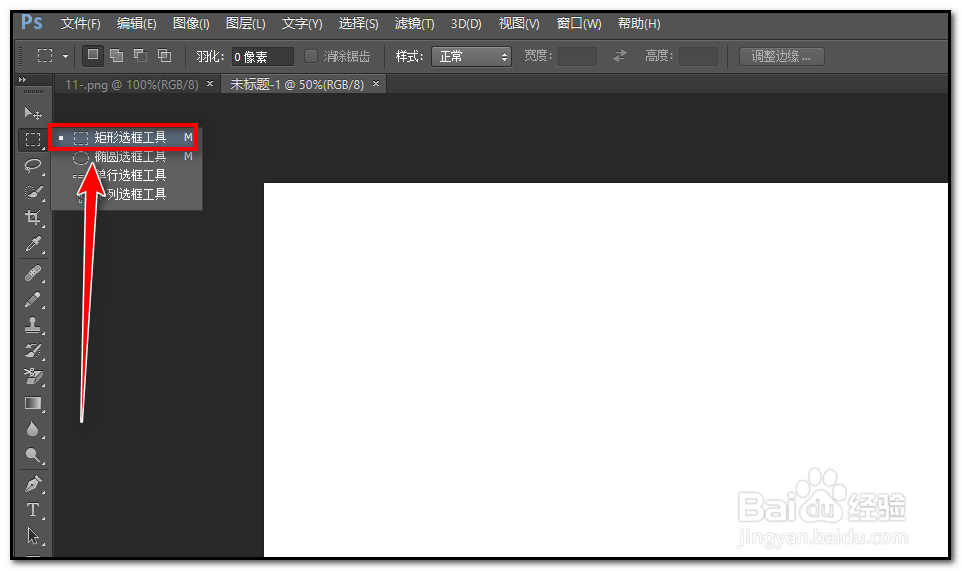962x571 pixels.
Task: Close the 11-.png document tab
Action: coord(210,83)
